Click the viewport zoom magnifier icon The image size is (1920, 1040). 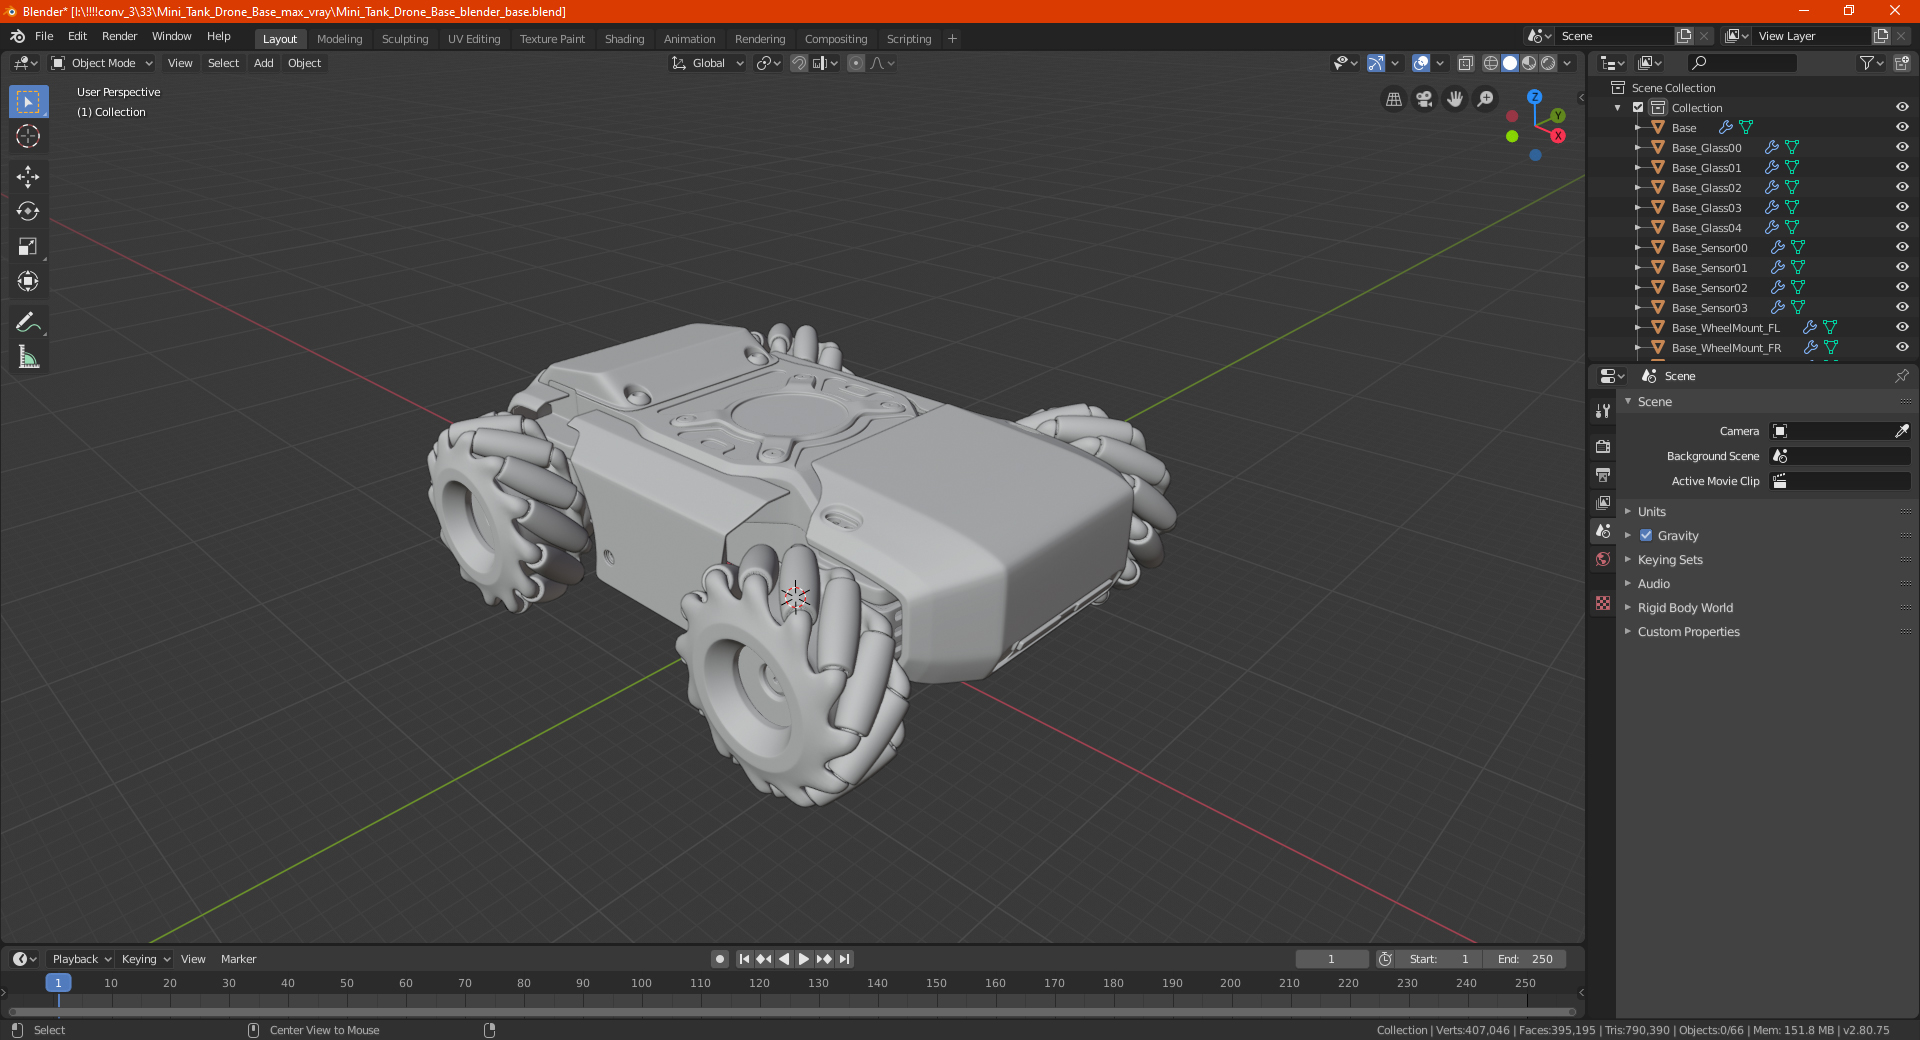(x=1486, y=99)
